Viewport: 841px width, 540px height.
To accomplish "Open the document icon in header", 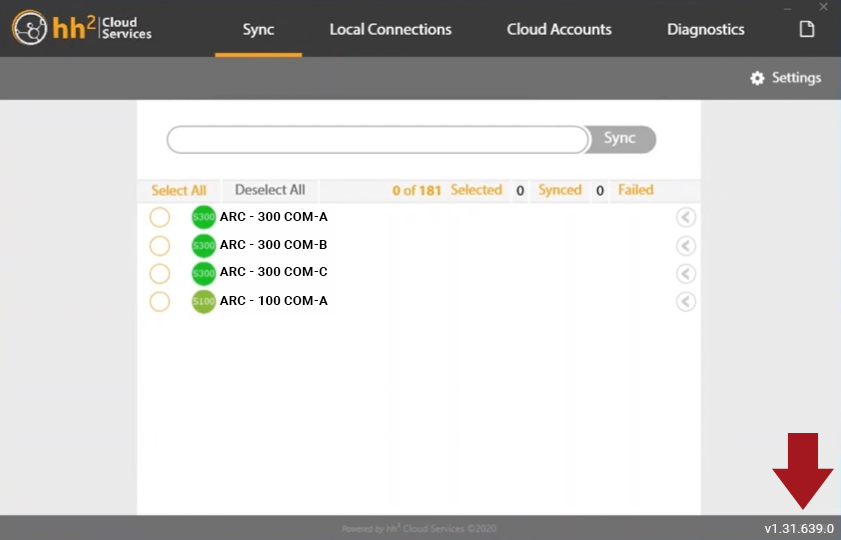I will coord(807,29).
